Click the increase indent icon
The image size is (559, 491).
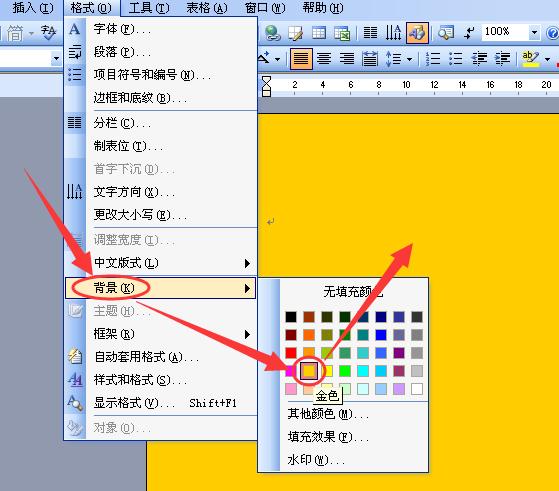click(502, 58)
